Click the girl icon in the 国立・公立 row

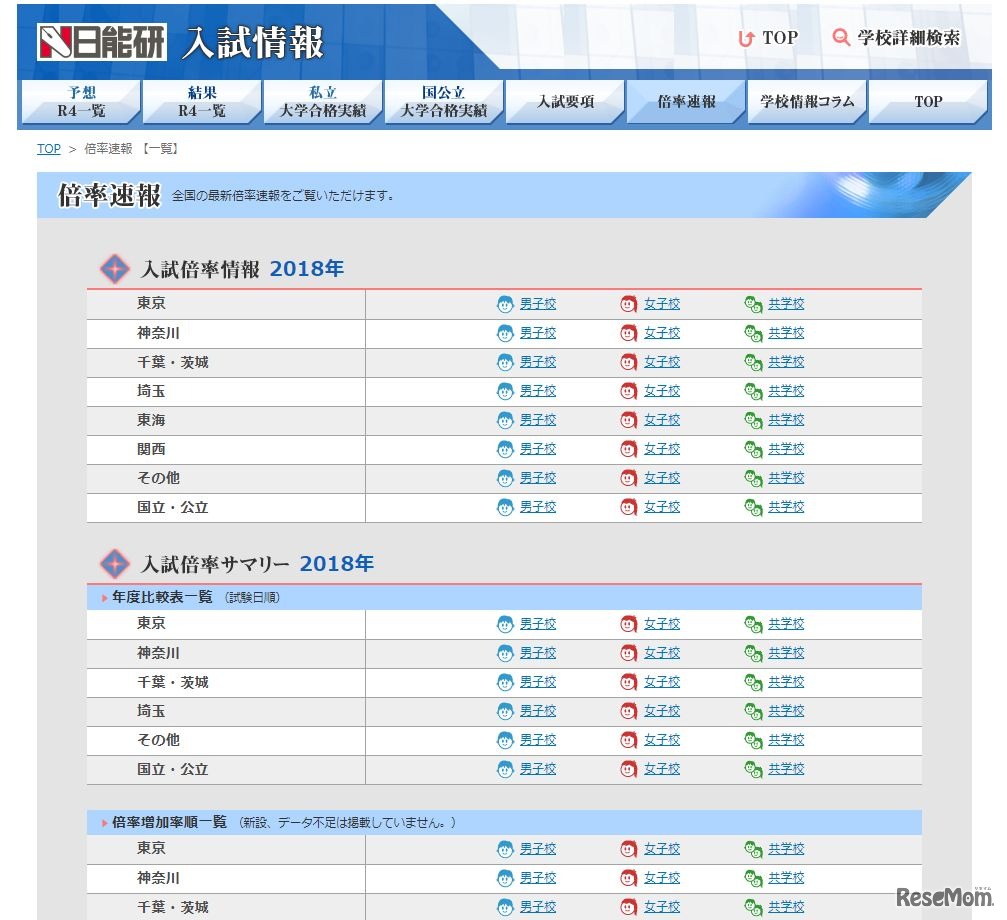coord(629,507)
